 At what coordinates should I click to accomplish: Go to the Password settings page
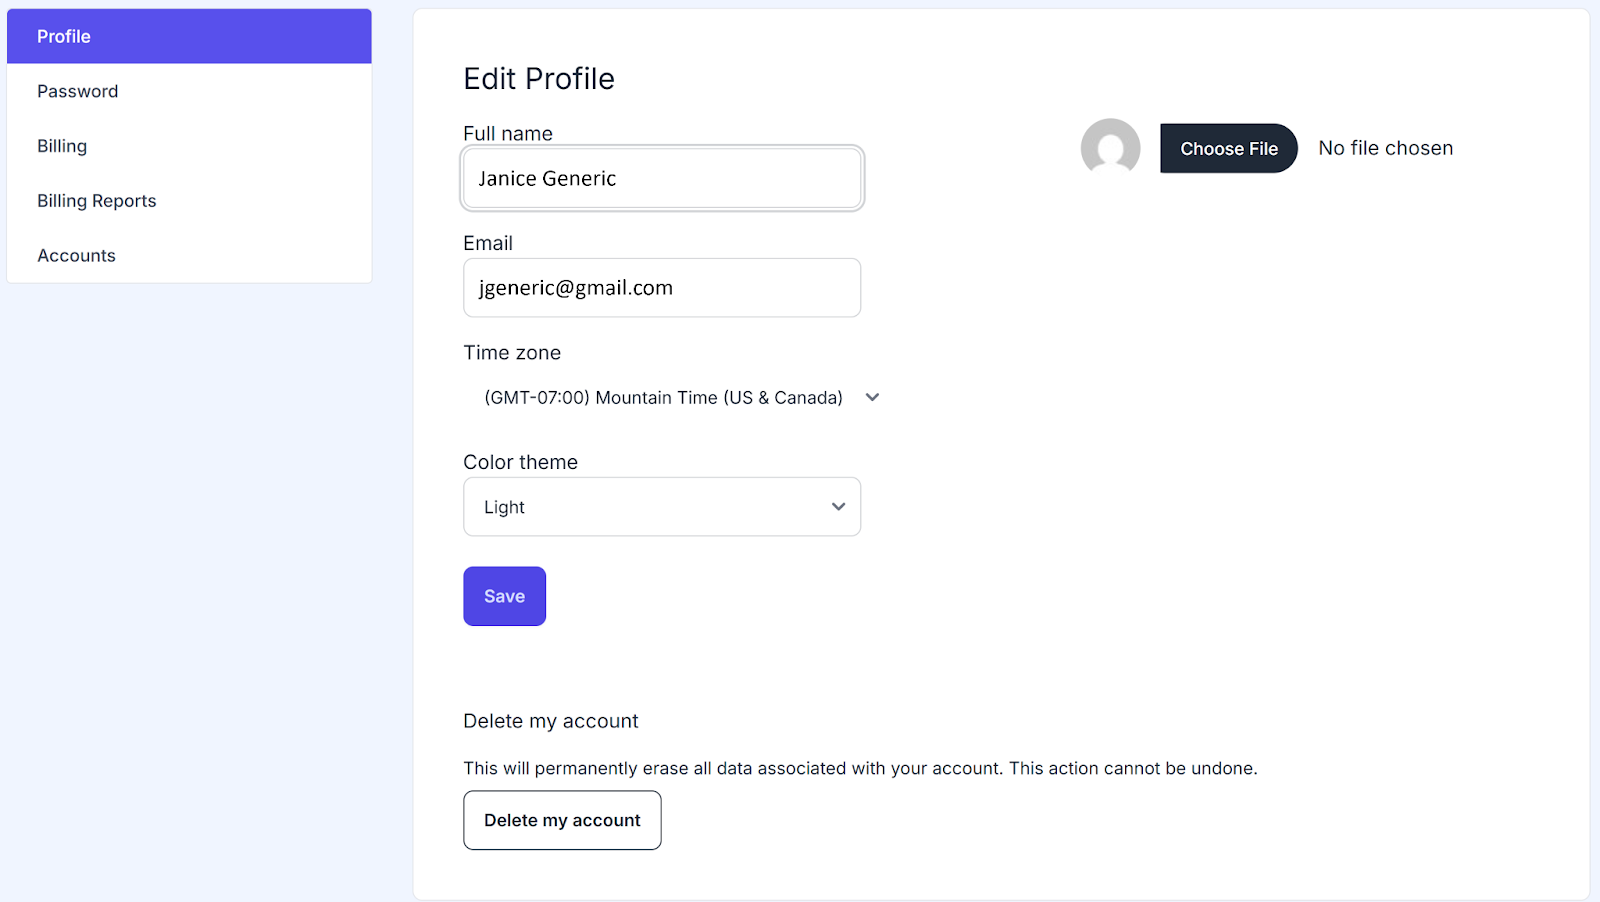(x=78, y=91)
